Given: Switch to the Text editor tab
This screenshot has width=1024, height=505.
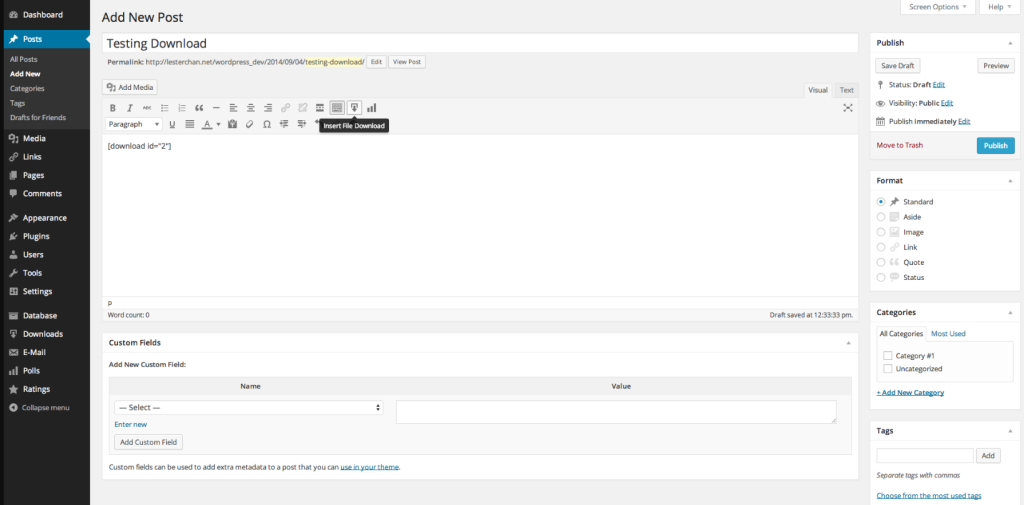Looking at the screenshot, I should (846, 90).
